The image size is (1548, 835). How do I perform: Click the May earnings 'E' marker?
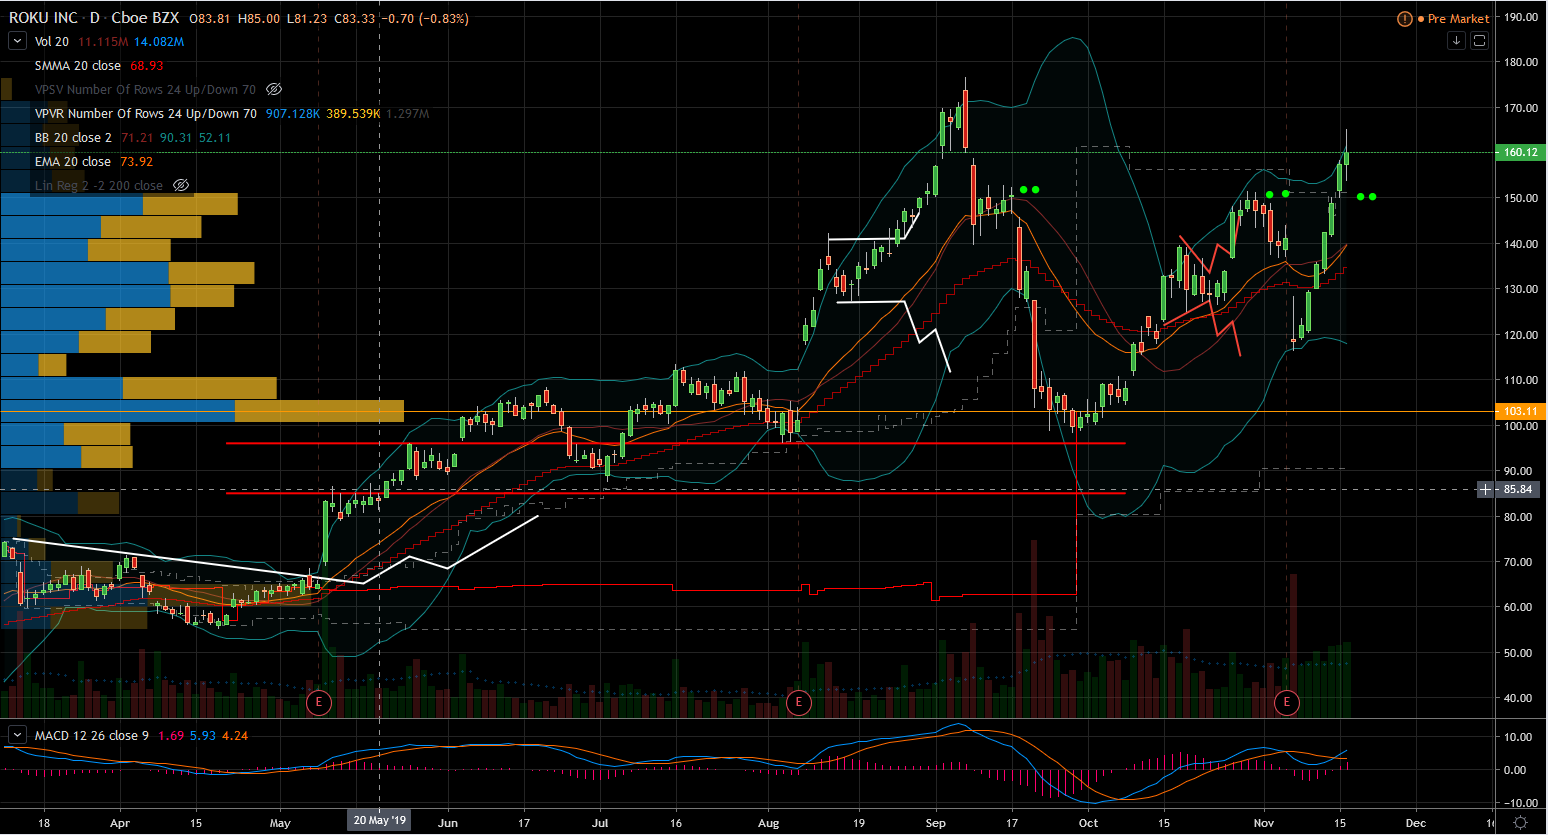click(x=318, y=702)
